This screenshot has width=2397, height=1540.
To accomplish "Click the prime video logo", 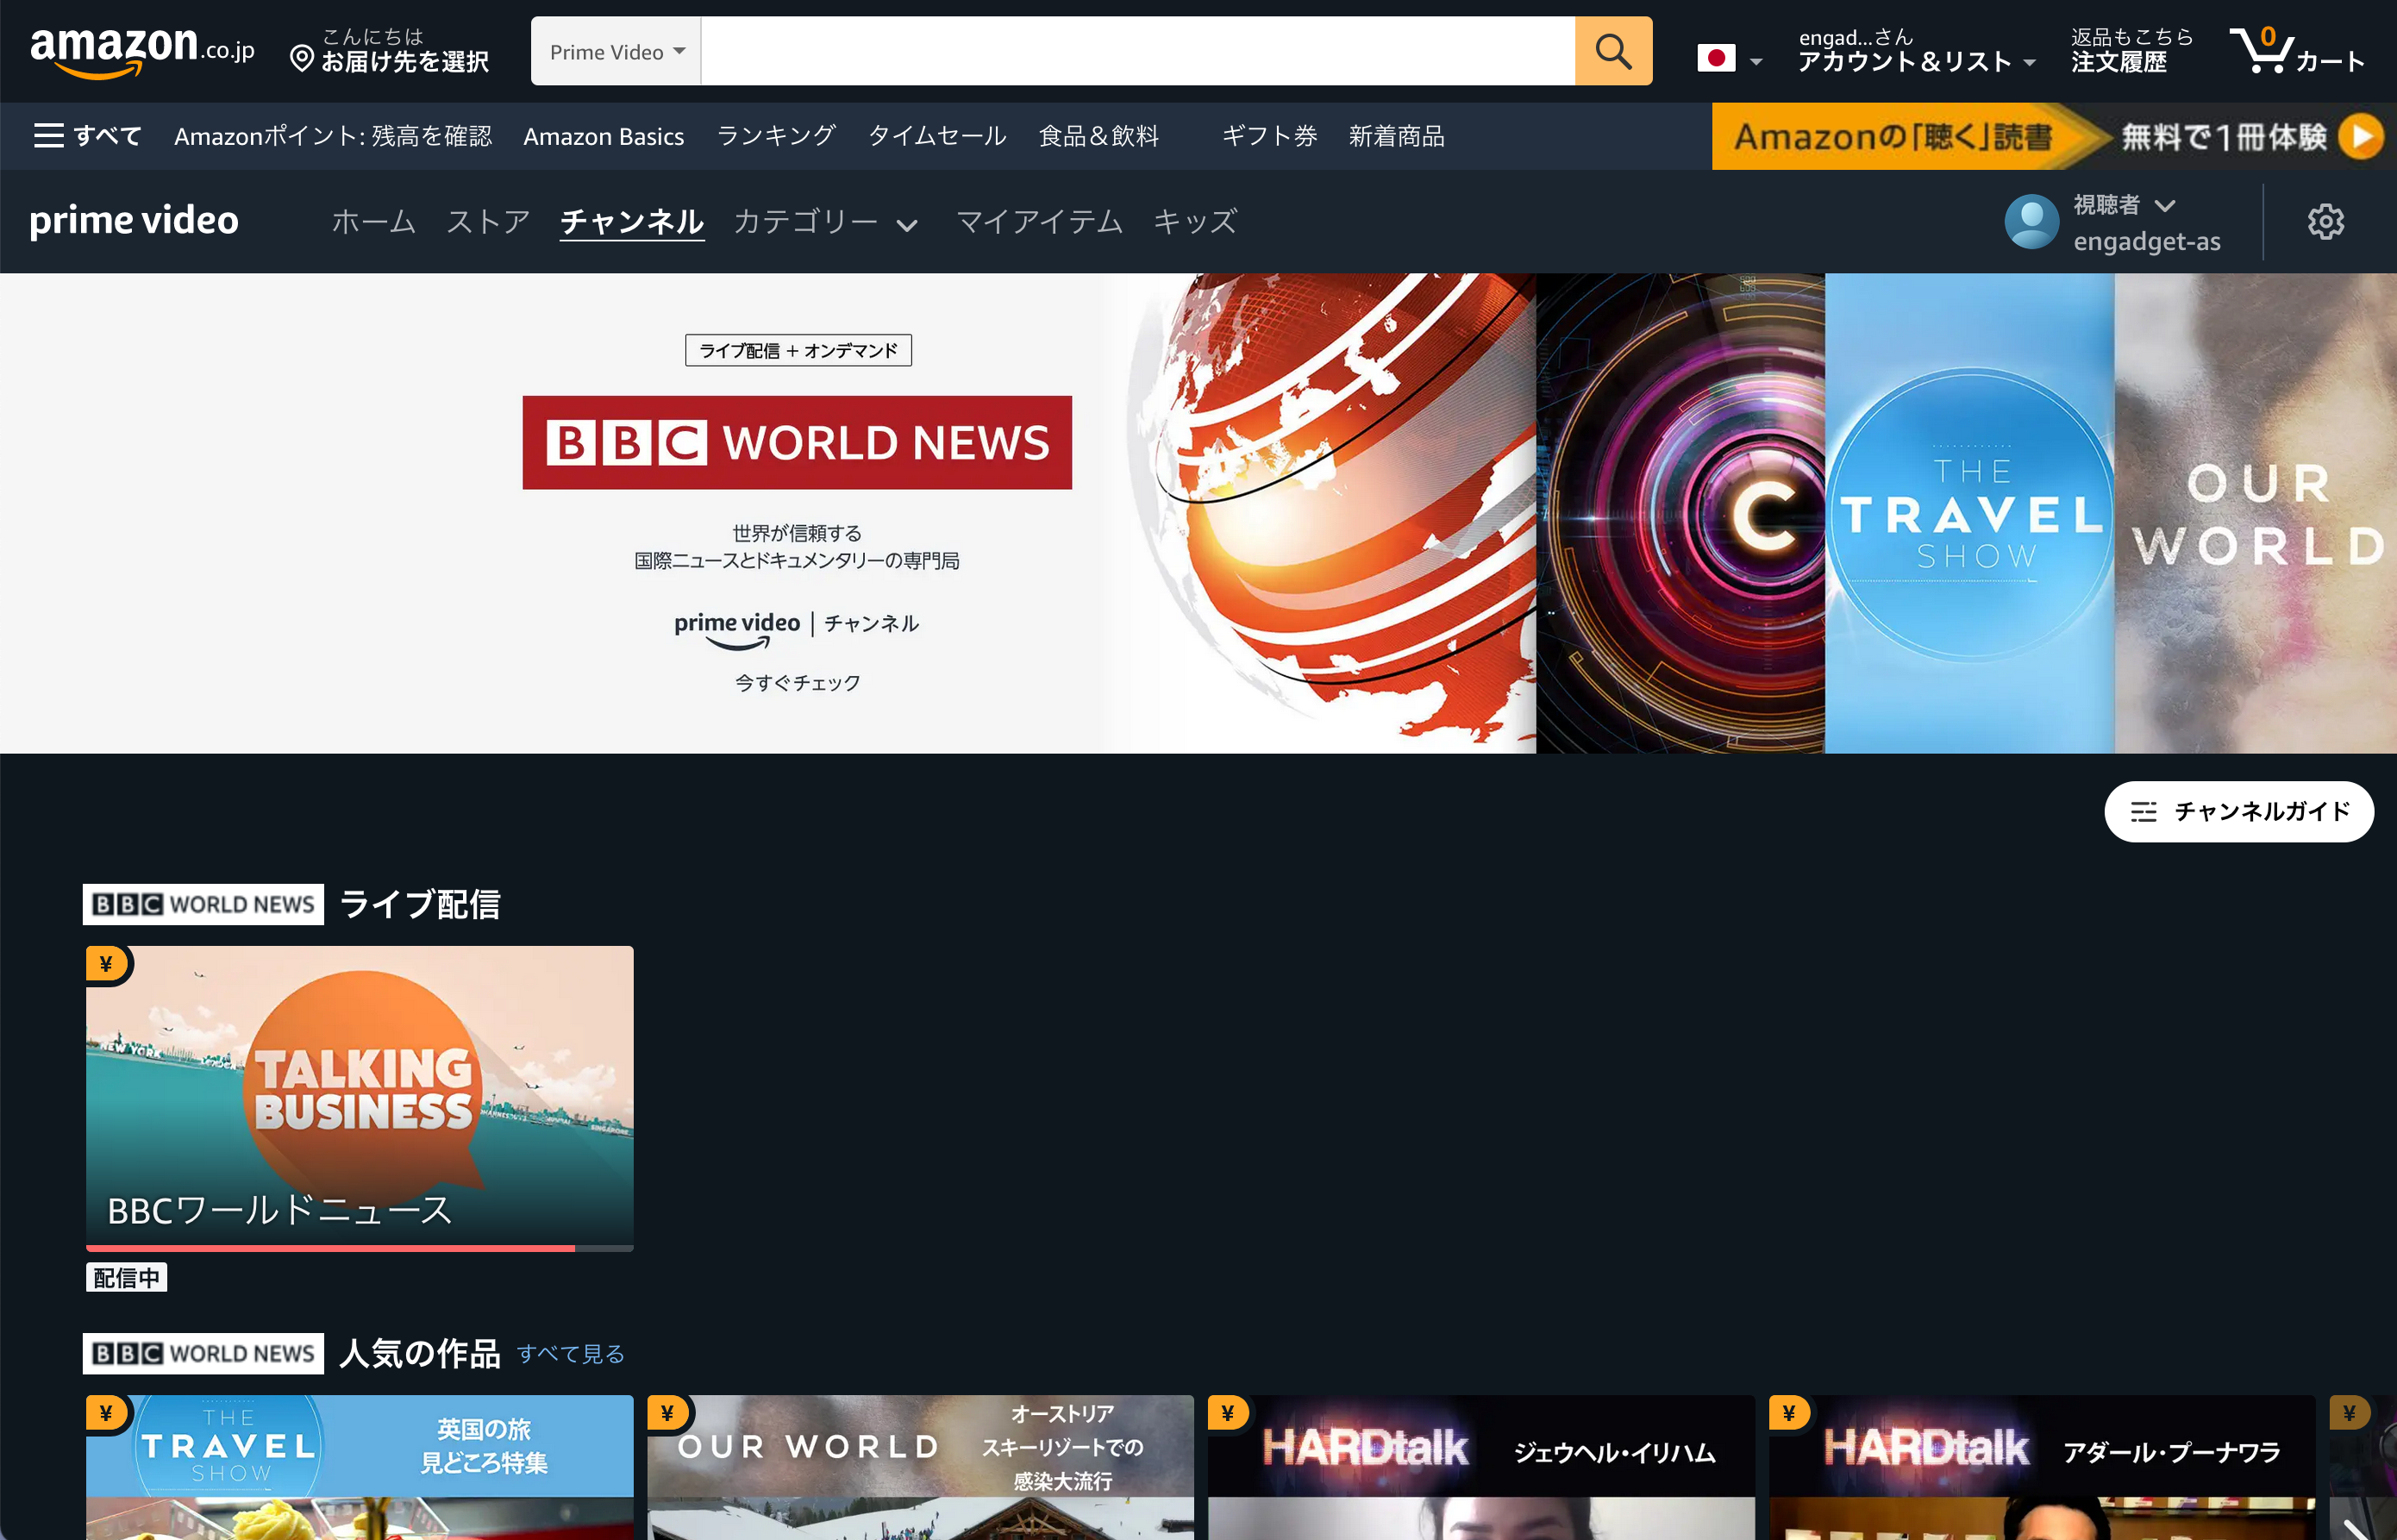I will pyautogui.click(x=134, y=220).
